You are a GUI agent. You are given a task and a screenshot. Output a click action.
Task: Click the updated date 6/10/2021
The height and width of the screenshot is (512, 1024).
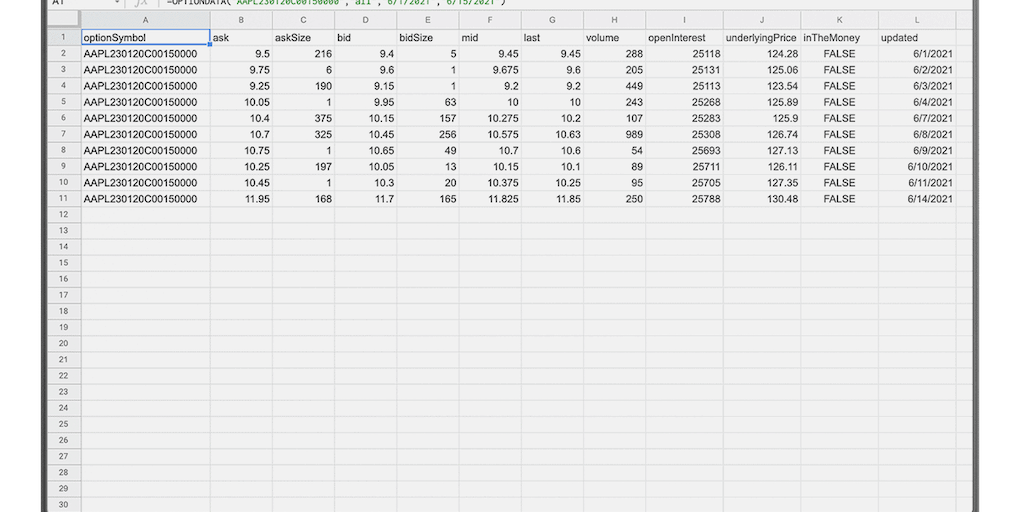[x=917, y=167]
